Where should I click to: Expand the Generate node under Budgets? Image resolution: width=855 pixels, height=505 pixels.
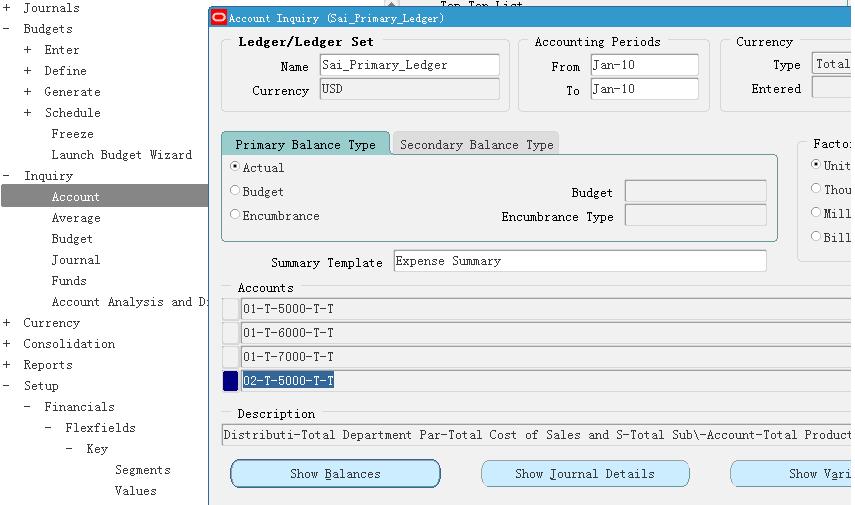tap(27, 92)
